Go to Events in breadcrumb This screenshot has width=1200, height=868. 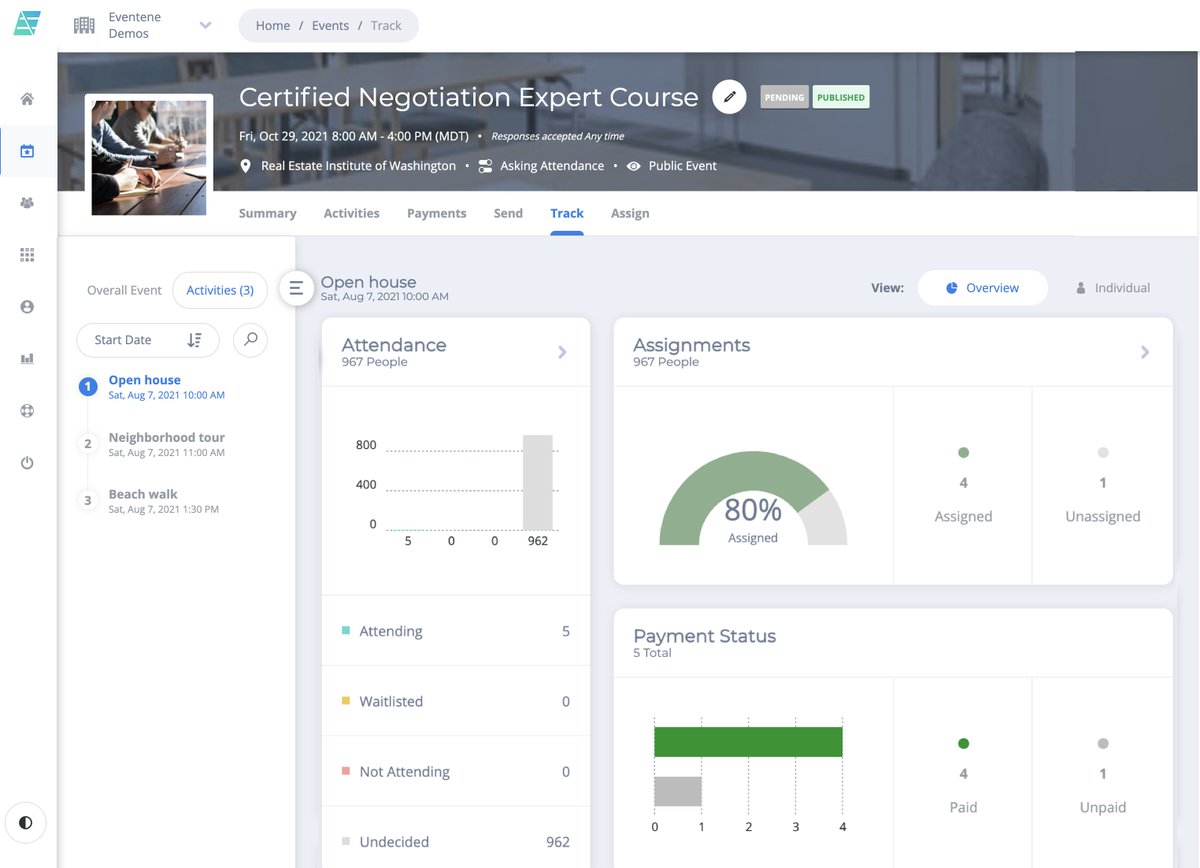coord(330,26)
